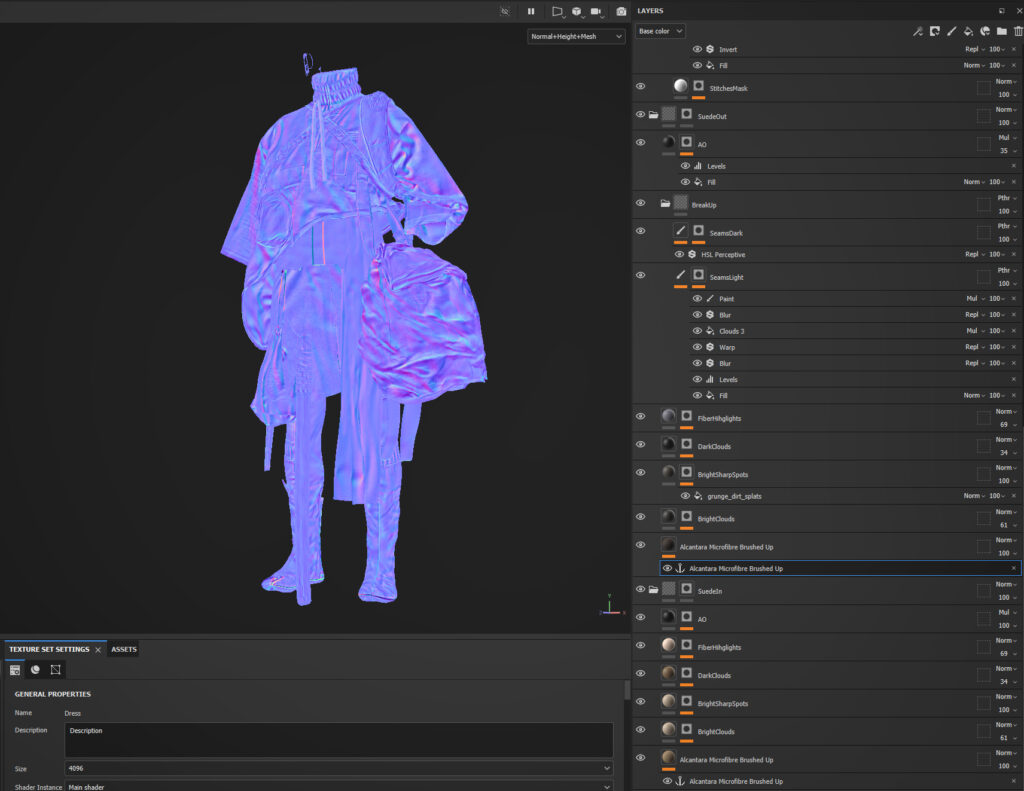This screenshot has width=1024, height=791.
Task: Open the Size 4096 dropdown
Action: (338, 768)
